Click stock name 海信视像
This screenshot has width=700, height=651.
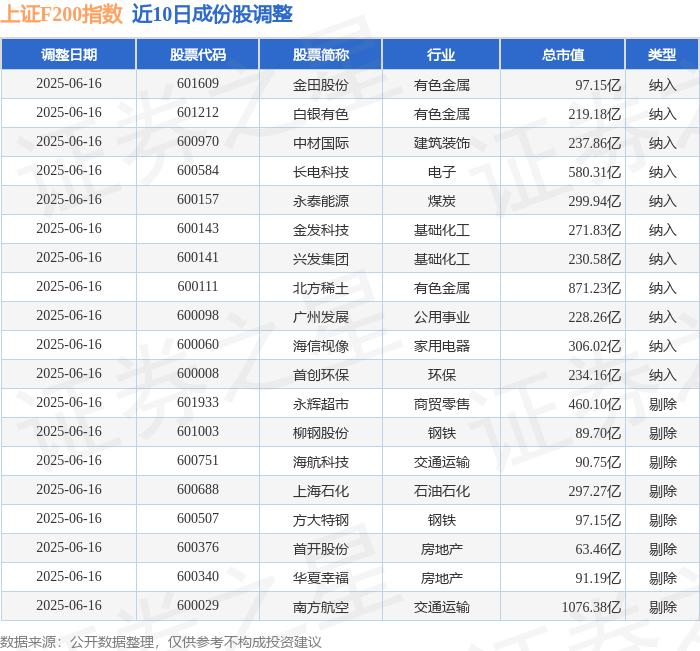[321, 346]
